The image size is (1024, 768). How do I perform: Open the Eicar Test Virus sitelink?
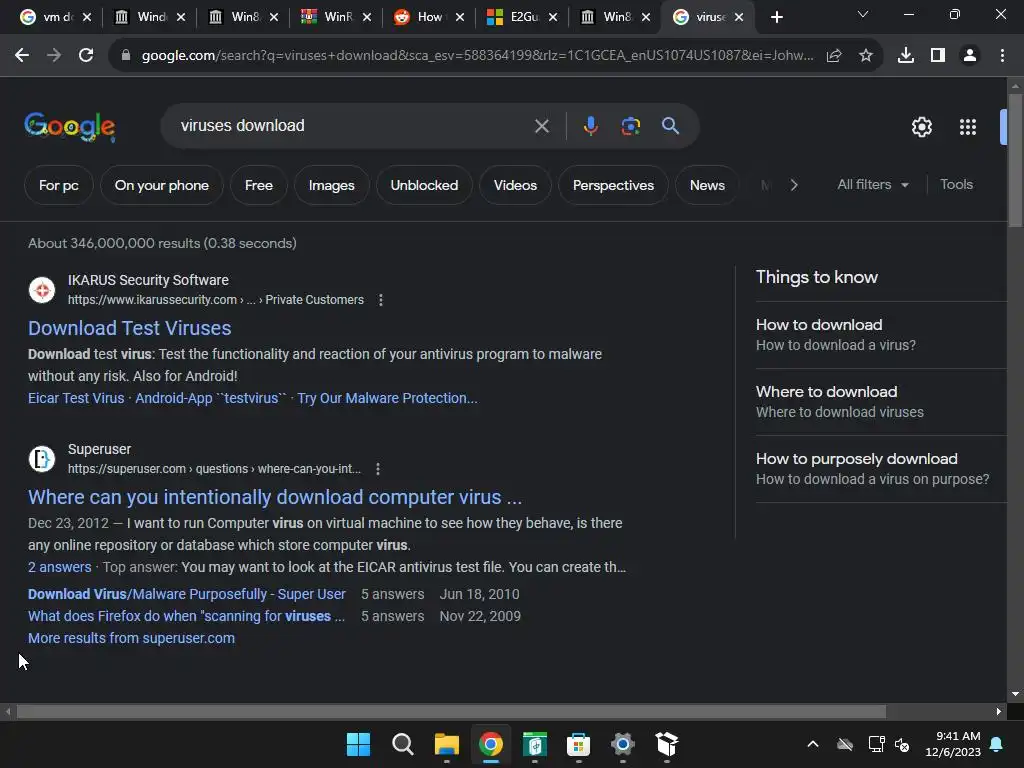76,398
